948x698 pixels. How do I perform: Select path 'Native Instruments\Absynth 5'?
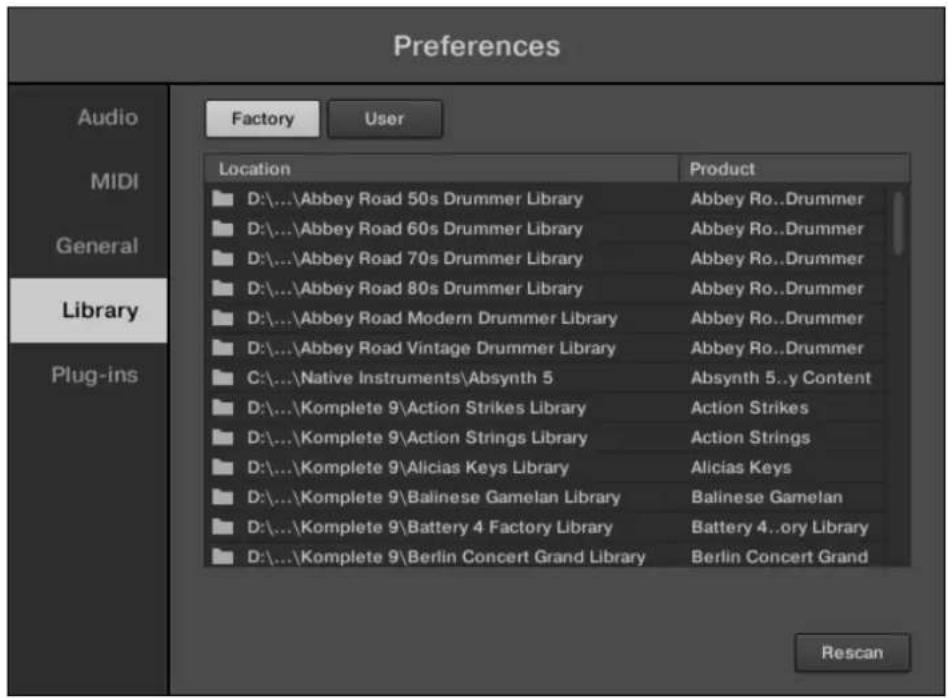click(400, 377)
